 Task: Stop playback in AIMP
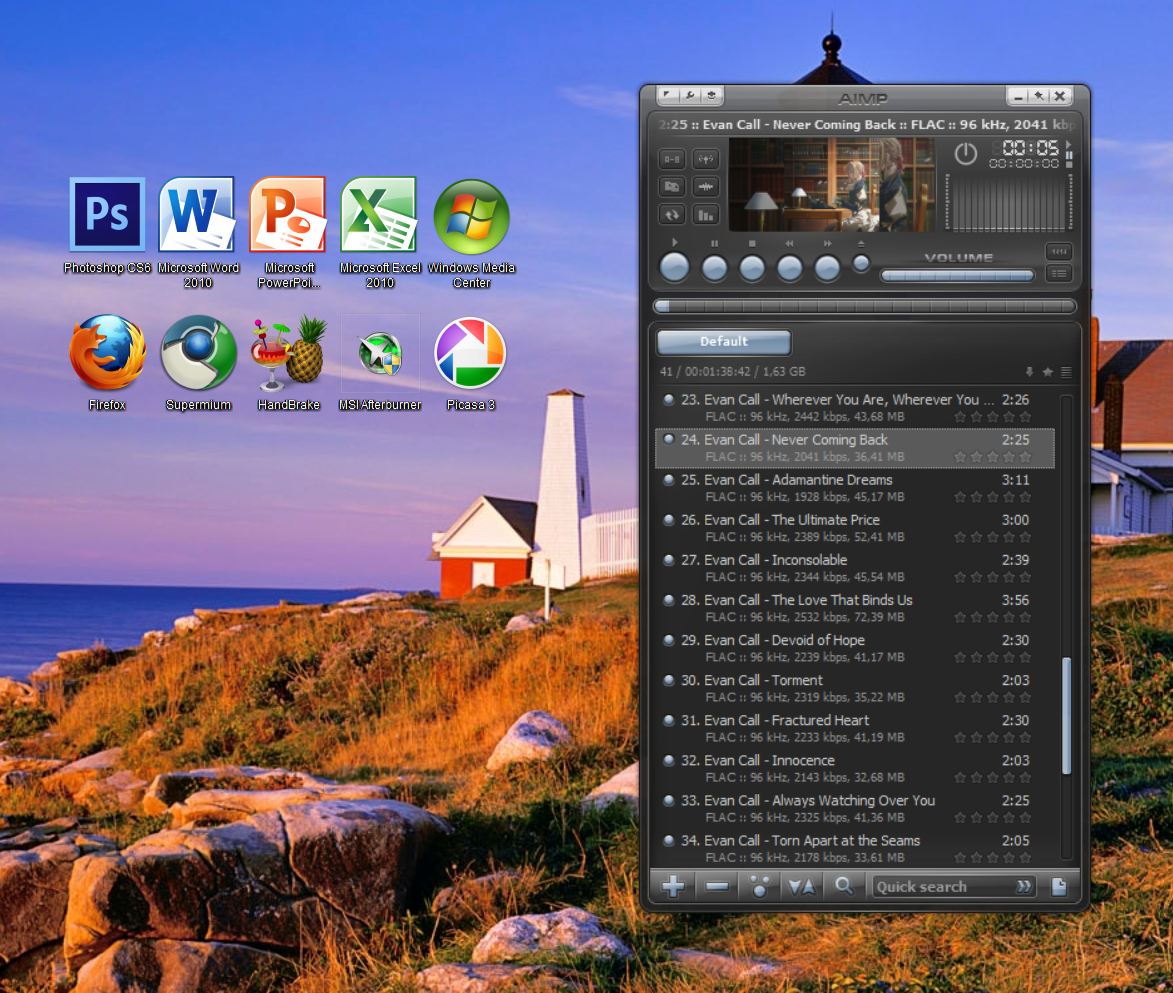coord(752,268)
